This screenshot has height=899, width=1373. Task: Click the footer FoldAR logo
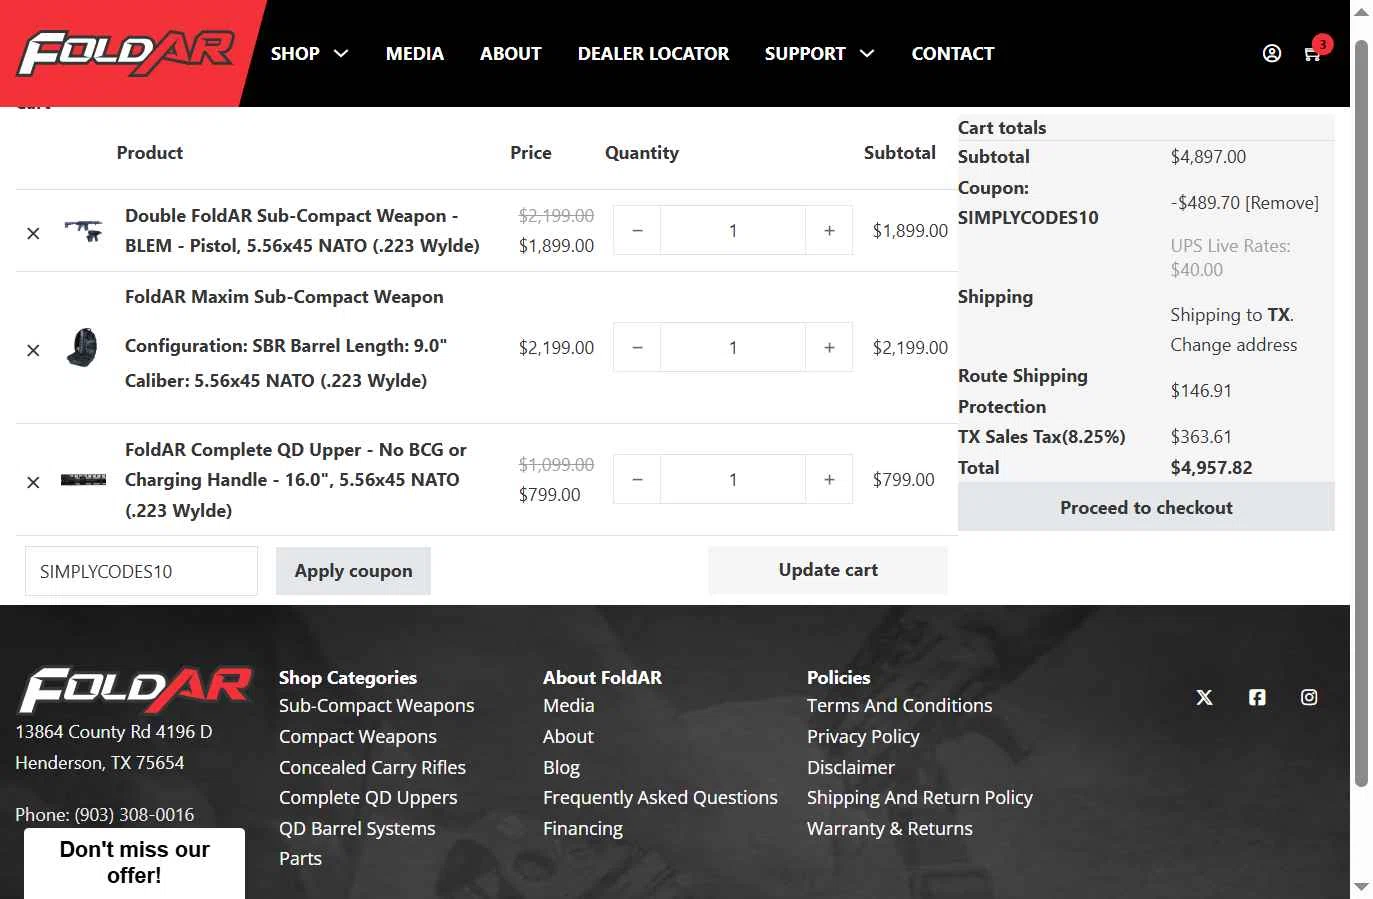coord(135,689)
